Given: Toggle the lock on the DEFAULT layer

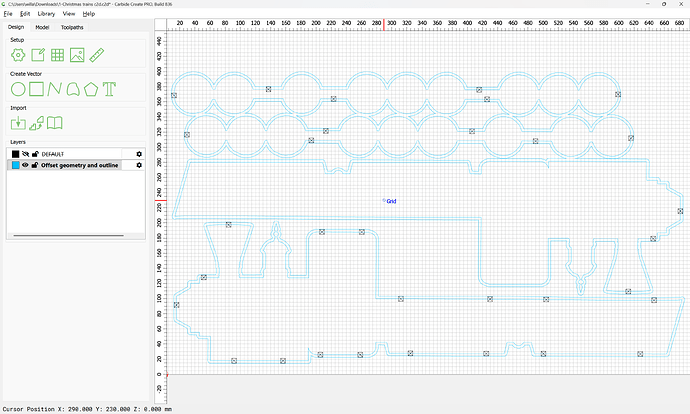Looking at the screenshot, I should (35, 154).
